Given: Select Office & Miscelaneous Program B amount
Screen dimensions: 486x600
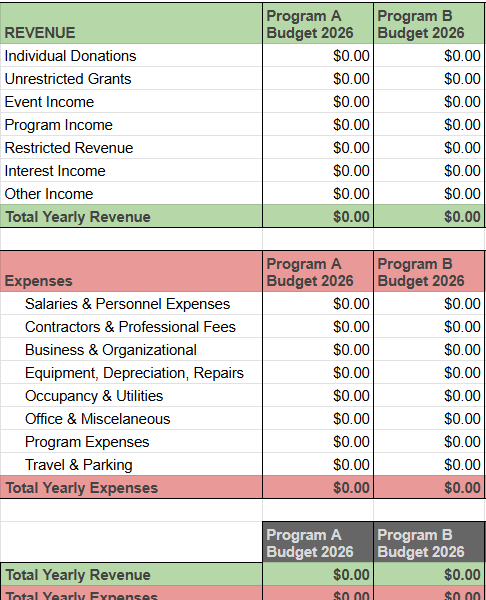Looking at the screenshot, I should (x=429, y=418).
